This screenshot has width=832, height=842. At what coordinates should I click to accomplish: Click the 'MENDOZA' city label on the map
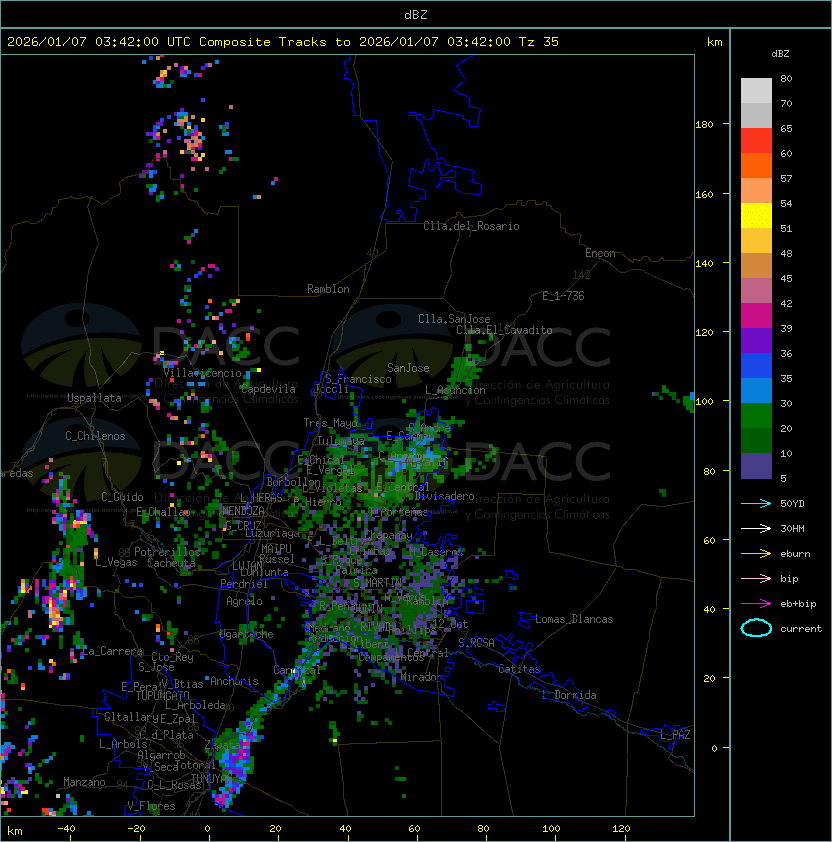click(x=243, y=511)
